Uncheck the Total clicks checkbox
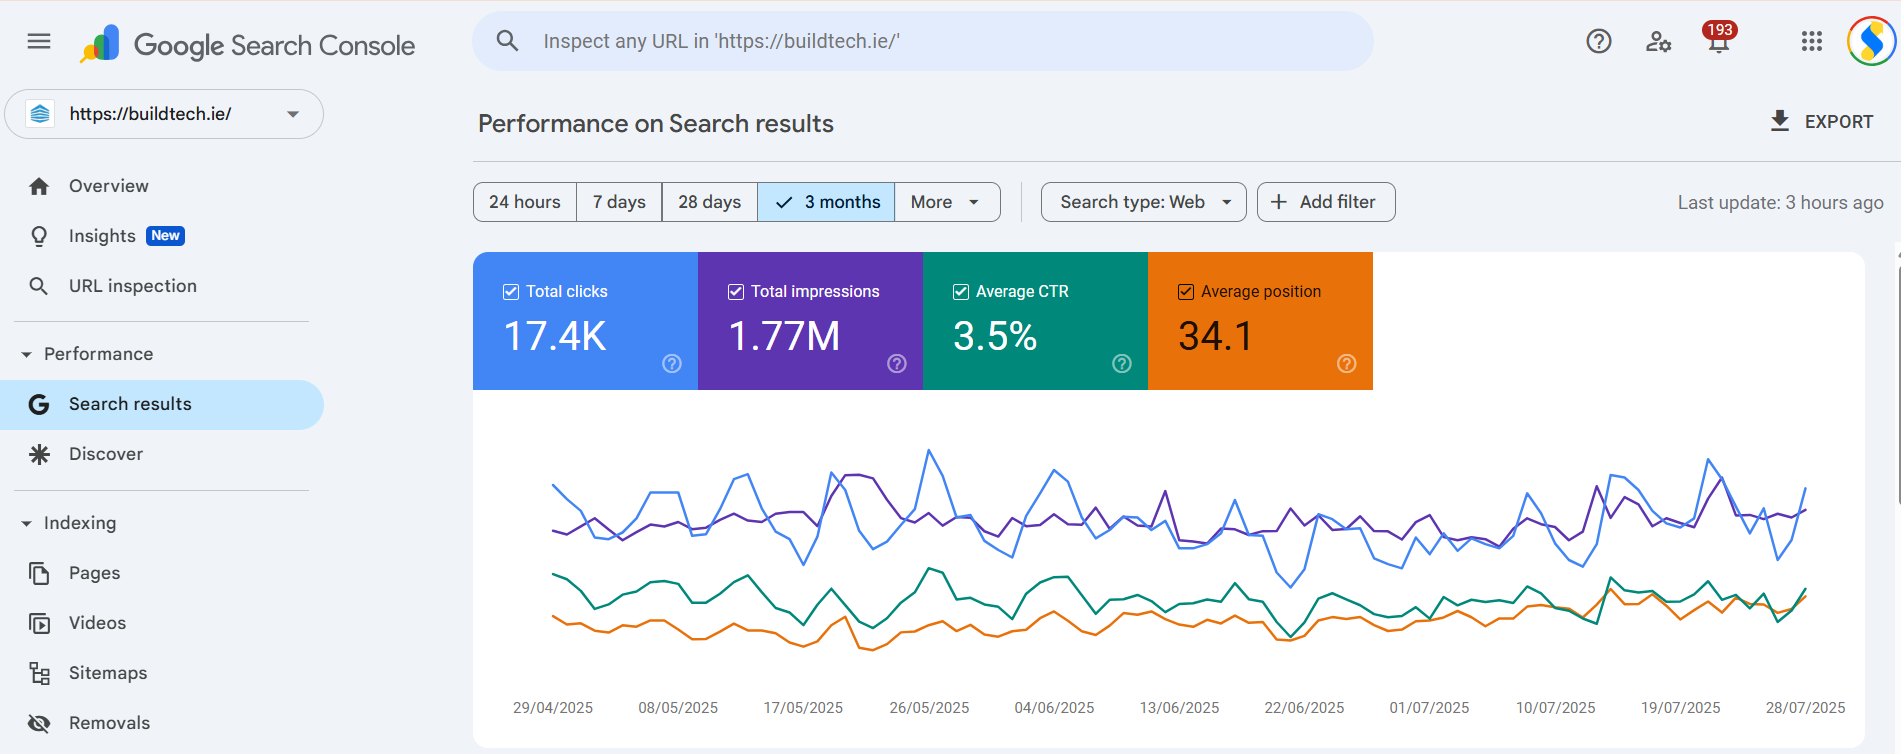 point(511,292)
